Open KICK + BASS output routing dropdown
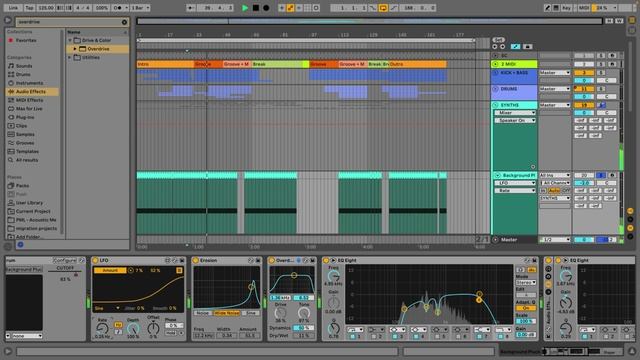 [554, 73]
